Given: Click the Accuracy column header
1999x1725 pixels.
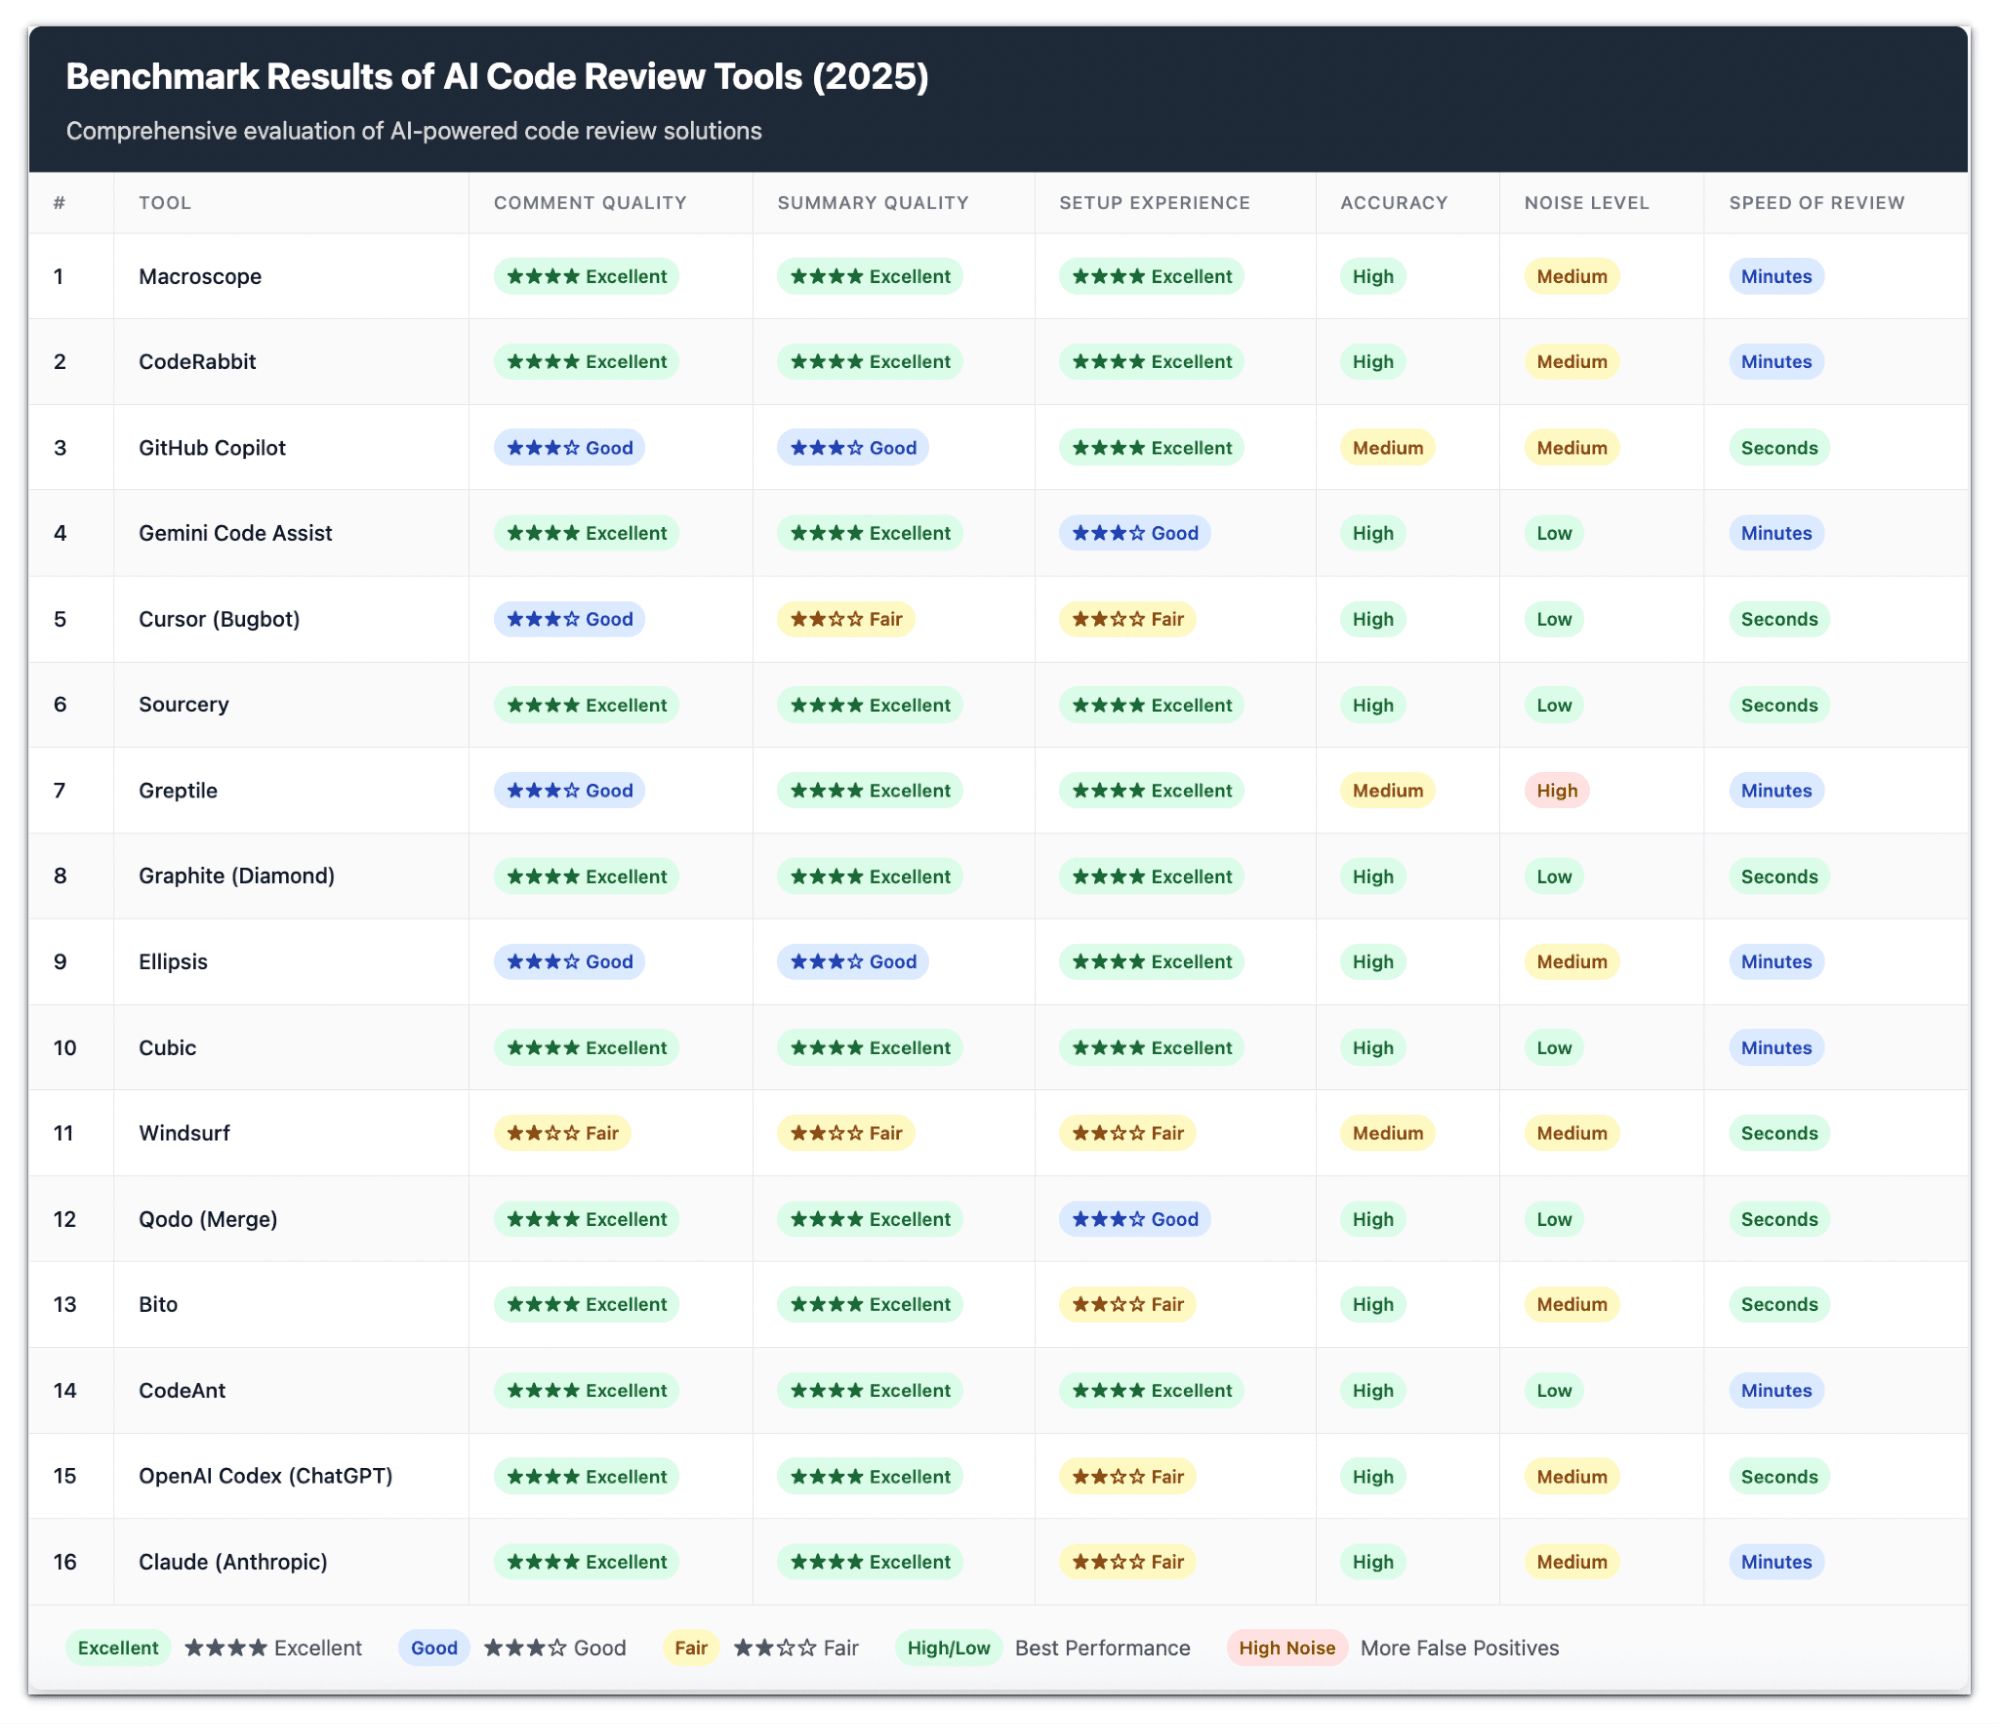Looking at the screenshot, I should click(x=1393, y=203).
